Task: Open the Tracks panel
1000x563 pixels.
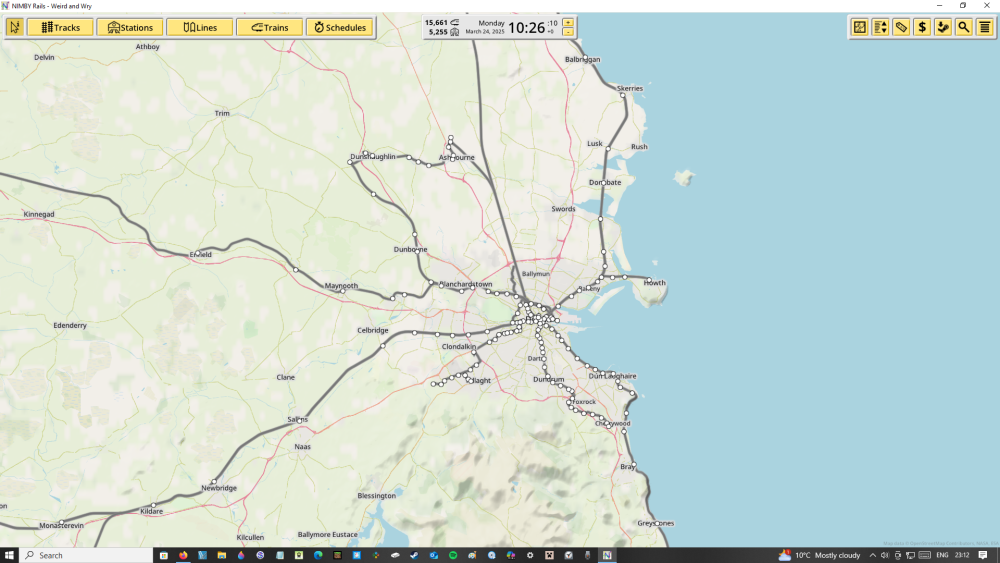Action: click(60, 27)
